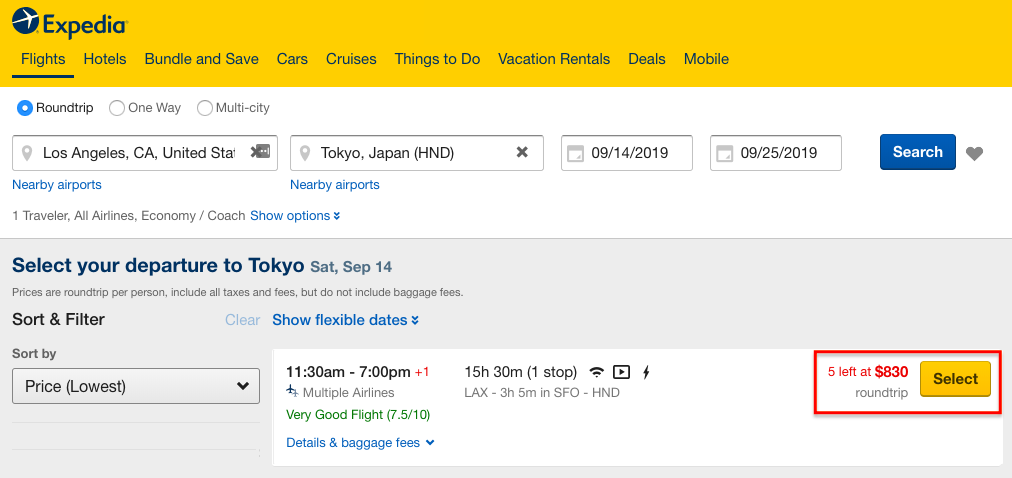Click Nearby airports under Los Angeles
The image size is (1012, 478).
point(57,185)
